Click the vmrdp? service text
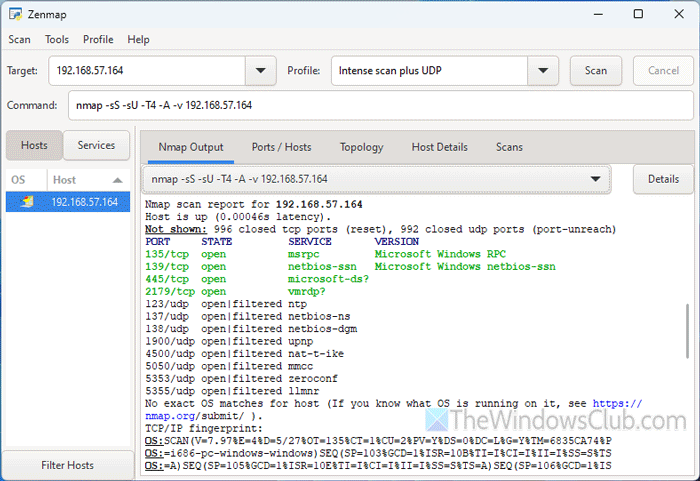This screenshot has height=481, width=700. pyautogui.click(x=307, y=292)
